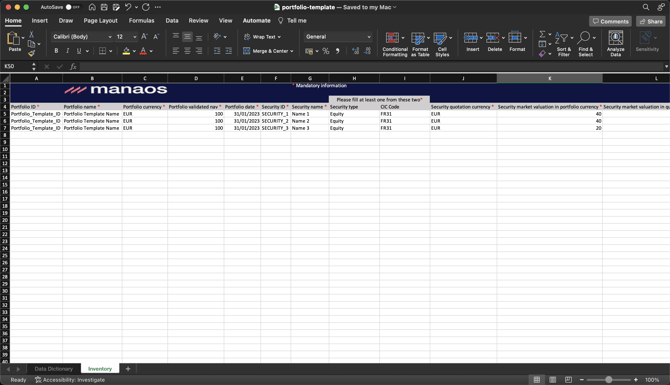
Task: Open Format as Table
Action: [x=420, y=44]
